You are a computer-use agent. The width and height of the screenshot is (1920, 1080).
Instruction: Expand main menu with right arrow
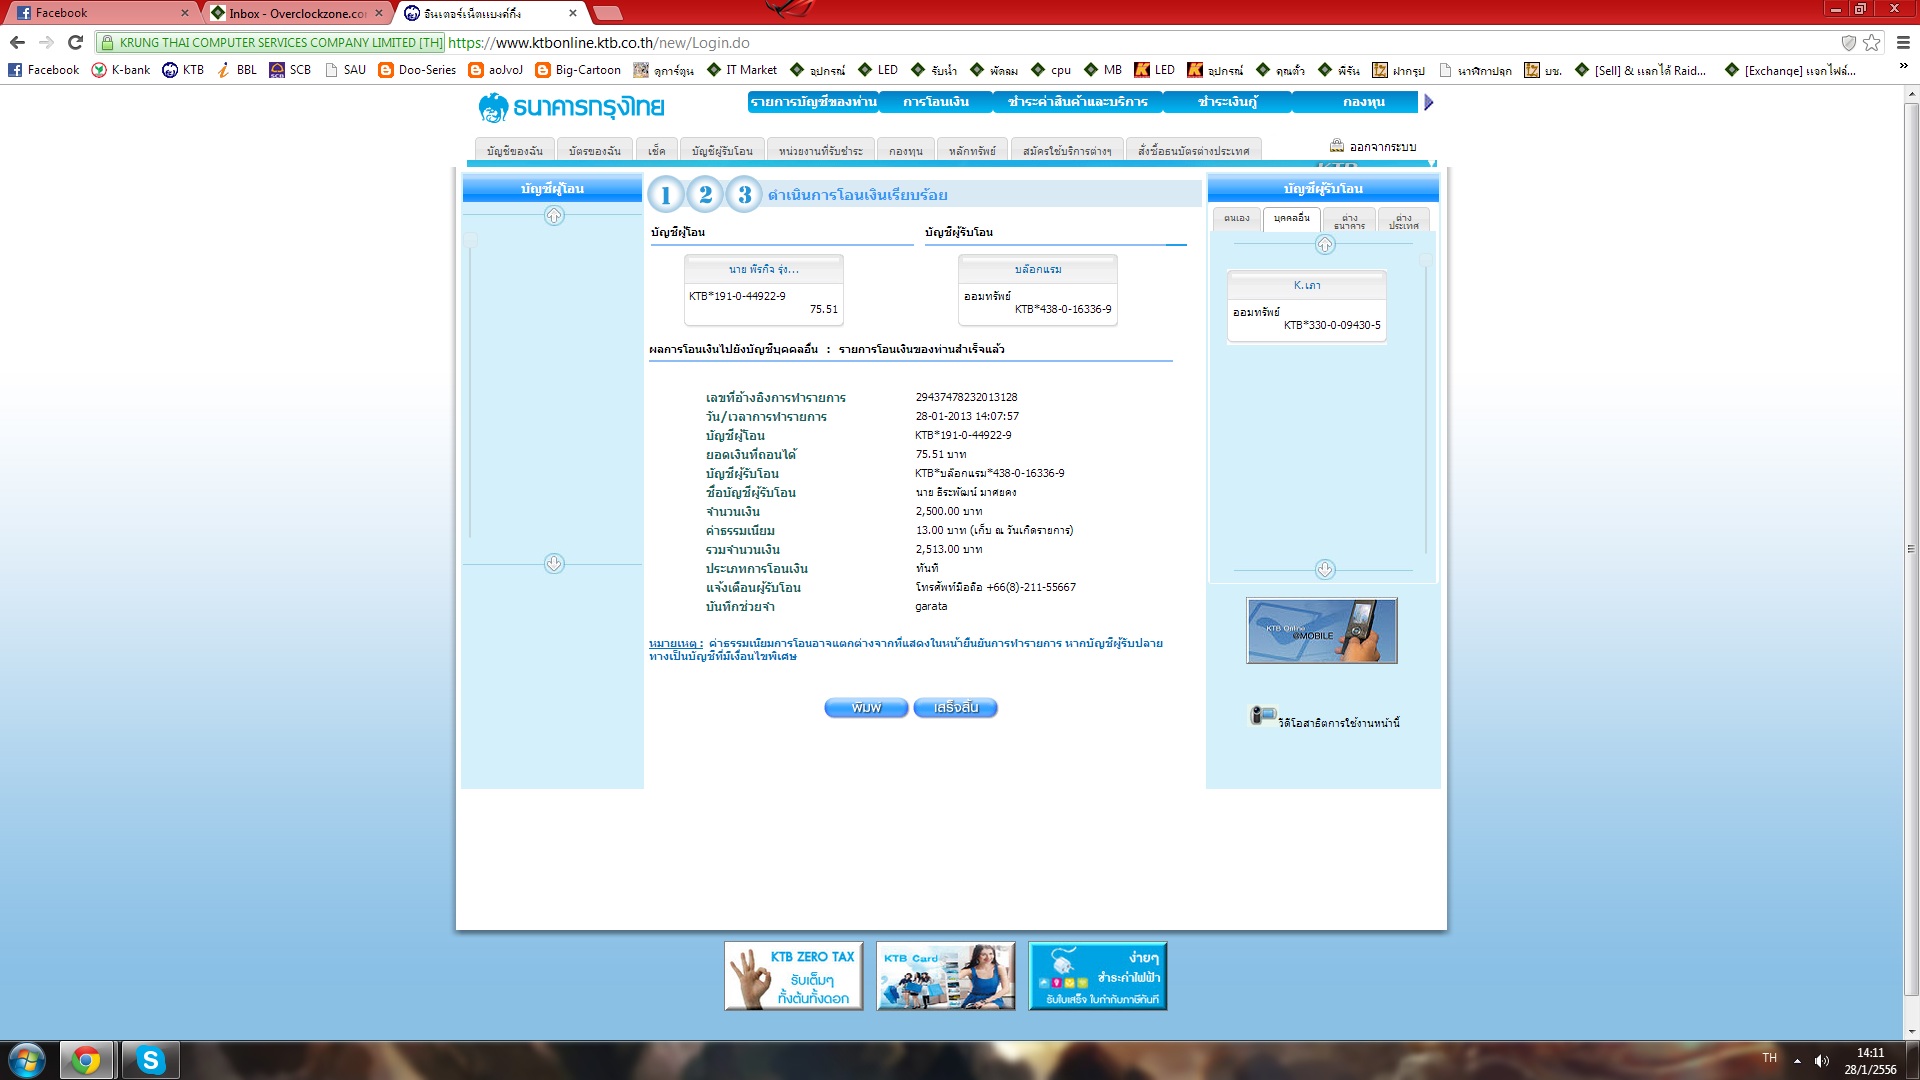tap(1429, 102)
